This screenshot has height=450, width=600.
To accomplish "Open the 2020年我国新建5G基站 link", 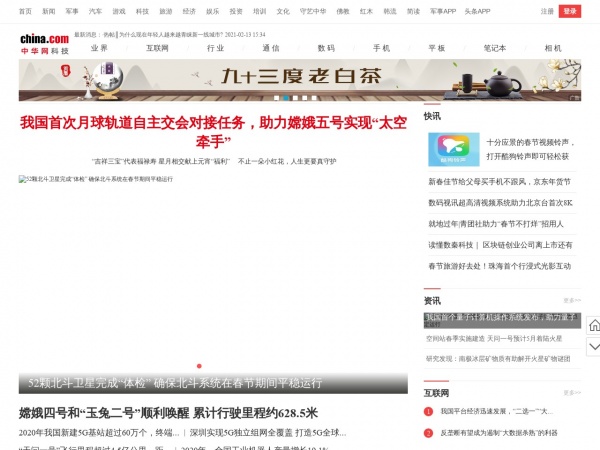I will click(99, 433).
